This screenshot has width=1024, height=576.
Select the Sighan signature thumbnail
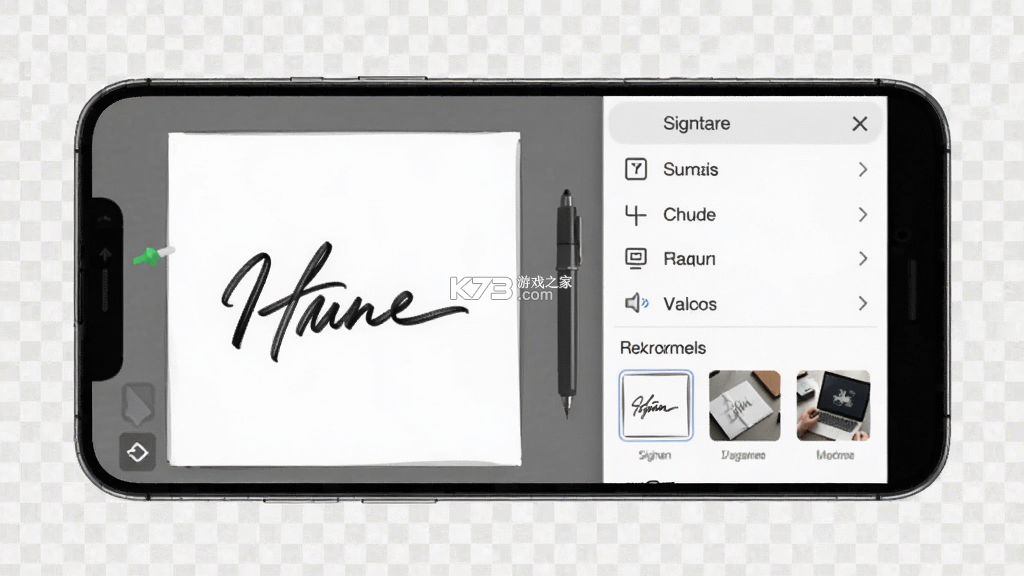tap(656, 406)
